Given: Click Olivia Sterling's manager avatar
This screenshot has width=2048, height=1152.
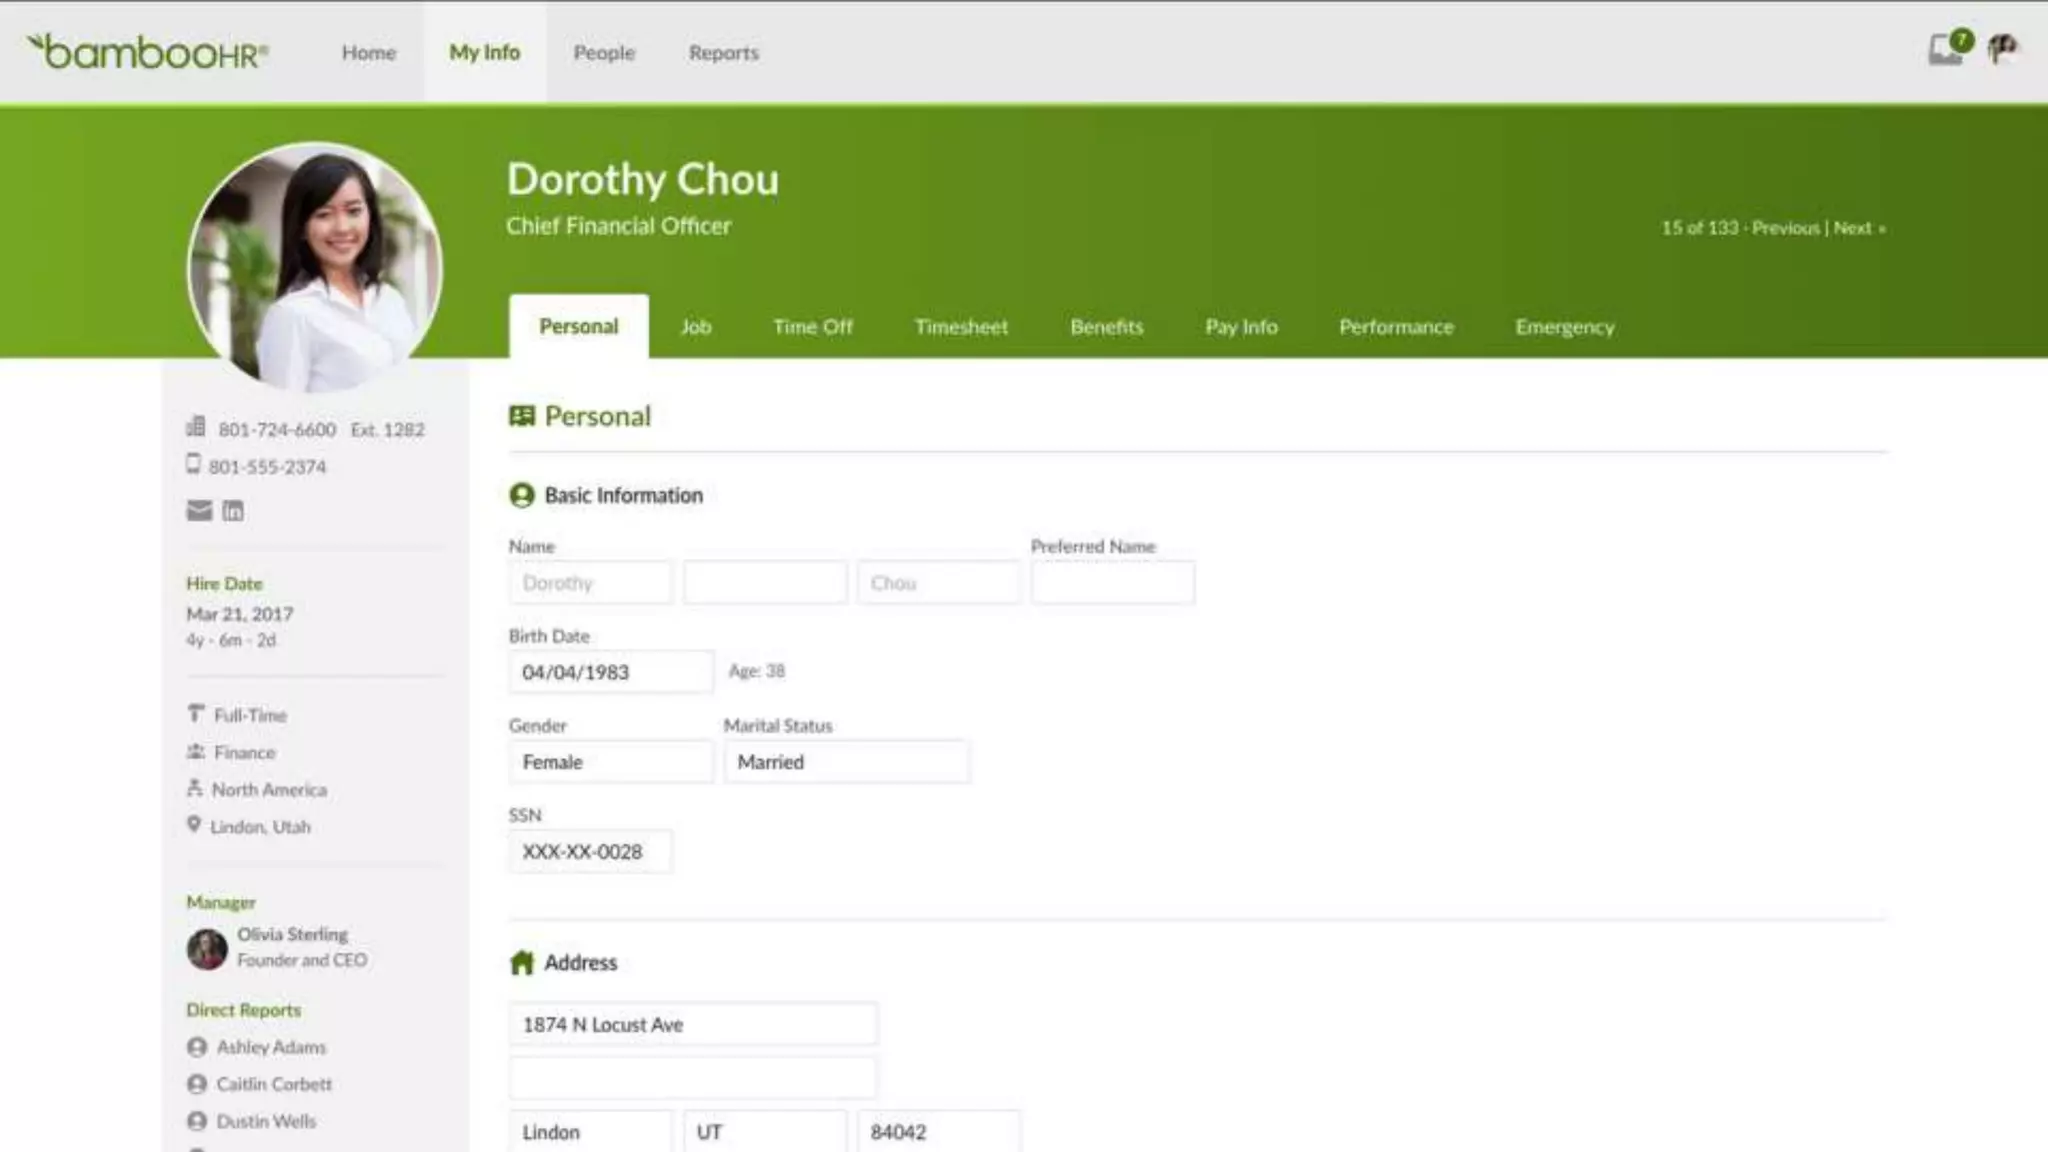Looking at the screenshot, I should tap(207, 948).
